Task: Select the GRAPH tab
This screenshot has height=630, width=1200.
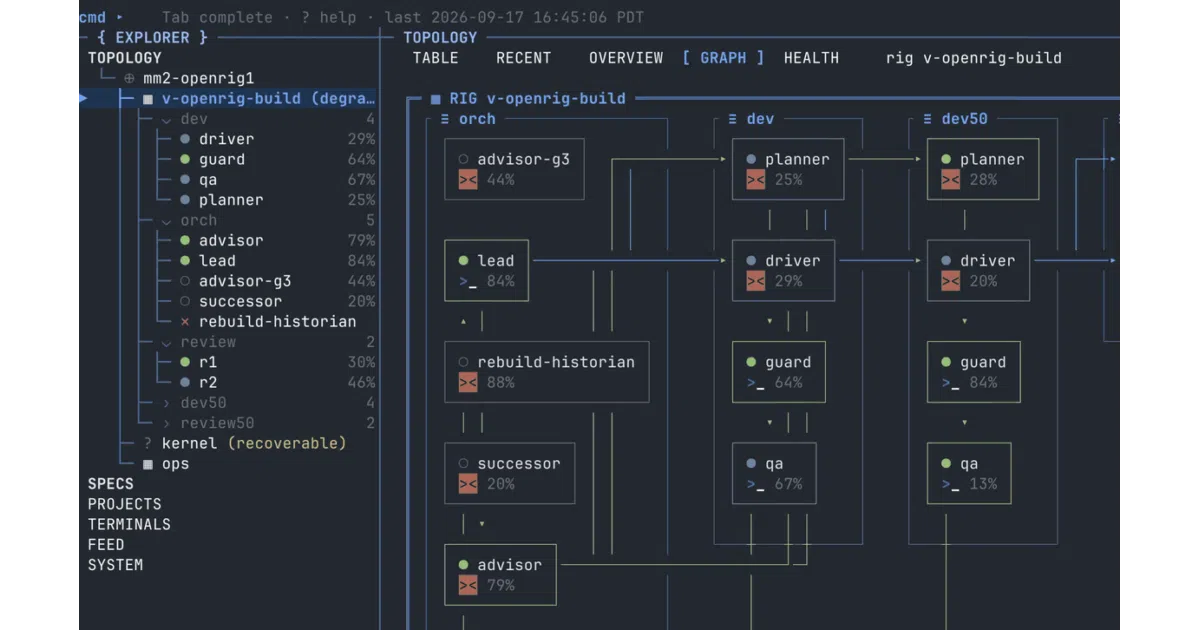Action: tap(723, 58)
